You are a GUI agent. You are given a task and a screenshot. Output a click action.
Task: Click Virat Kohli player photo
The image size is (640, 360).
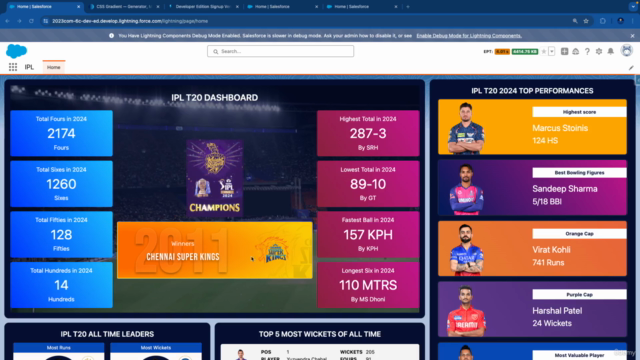(466, 249)
